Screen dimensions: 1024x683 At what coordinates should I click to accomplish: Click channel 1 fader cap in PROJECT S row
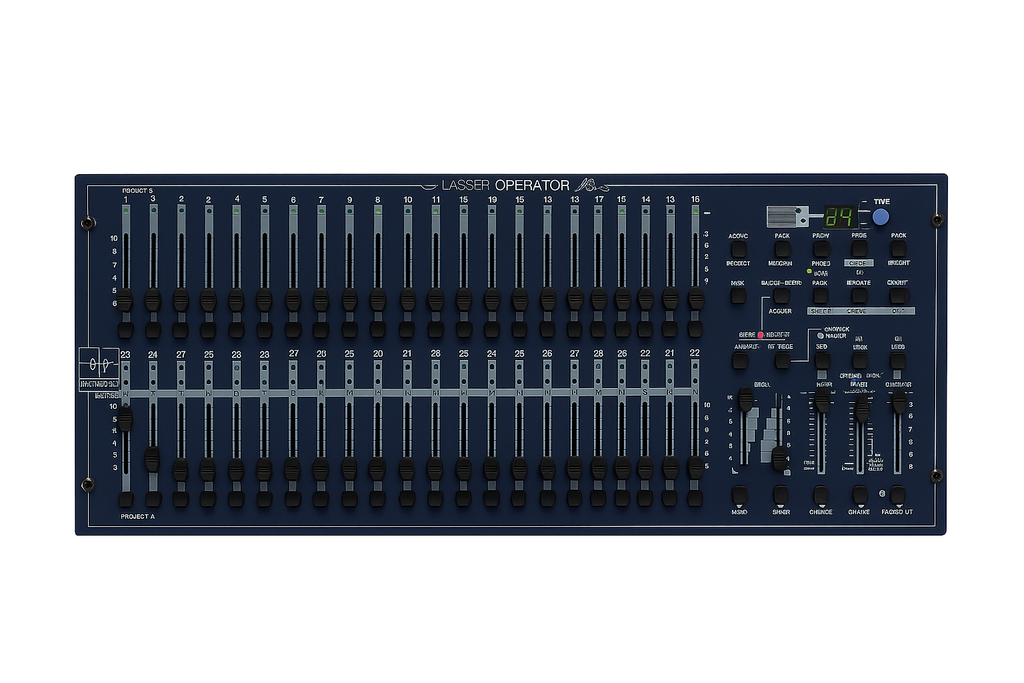[x=125, y=300]
